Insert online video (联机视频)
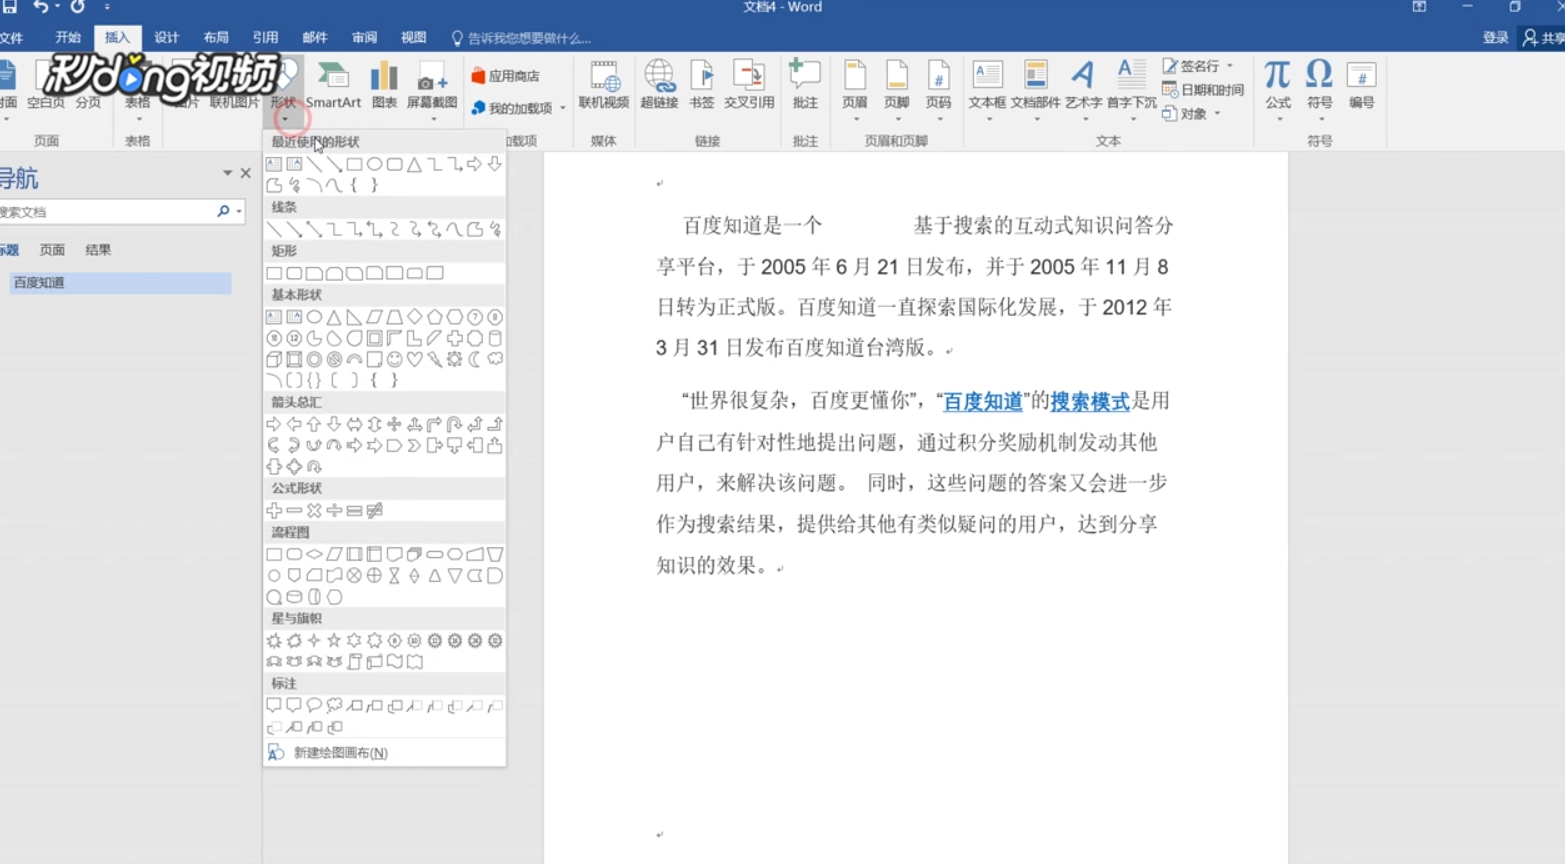The image size is (1565, 864). tap(603, 85)
